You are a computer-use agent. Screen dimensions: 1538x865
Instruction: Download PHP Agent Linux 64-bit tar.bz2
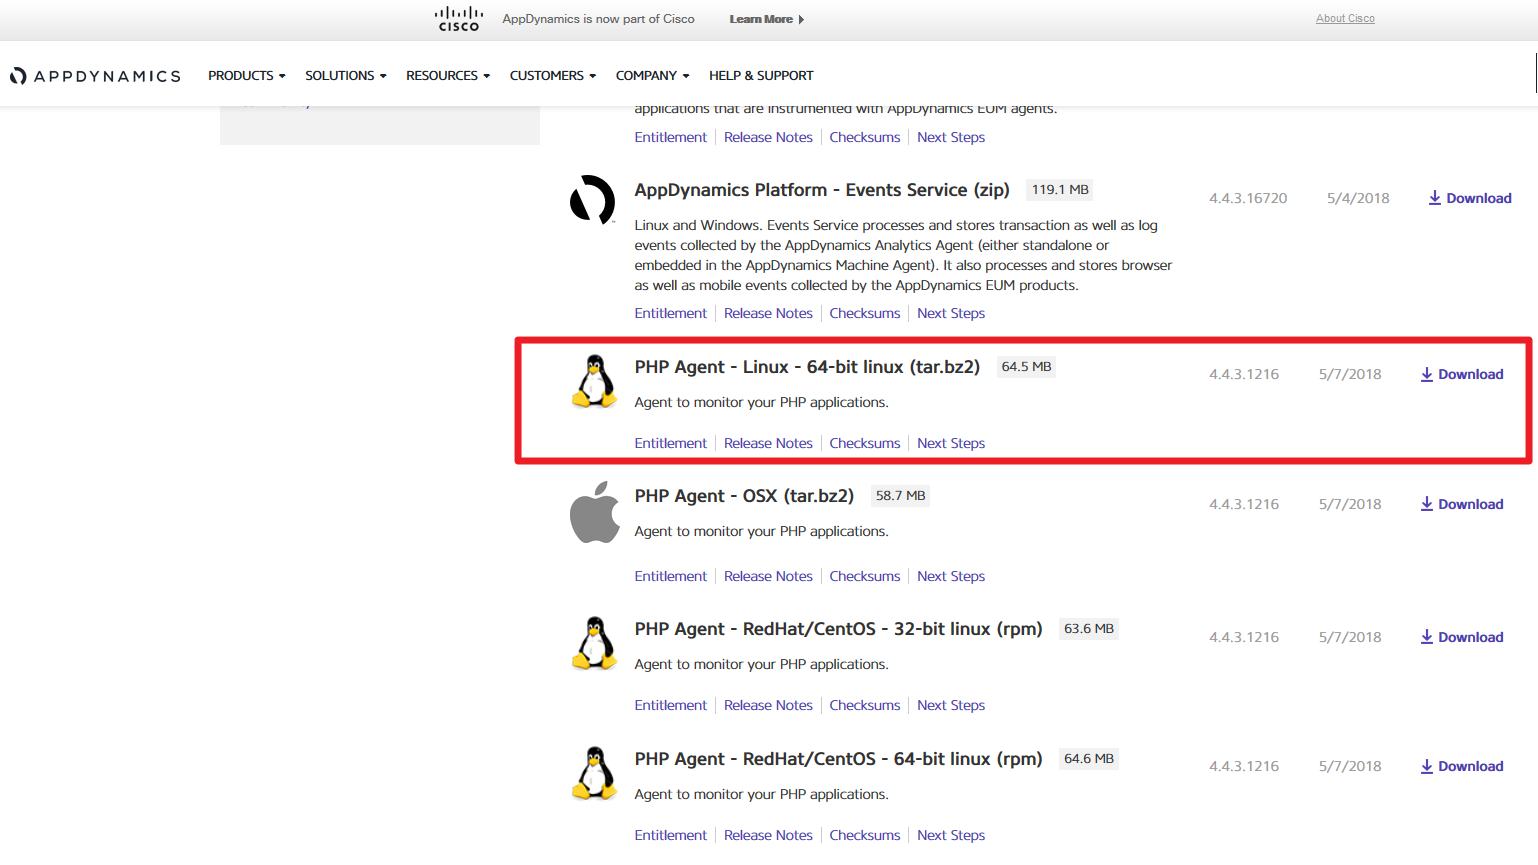[1462, 374]
